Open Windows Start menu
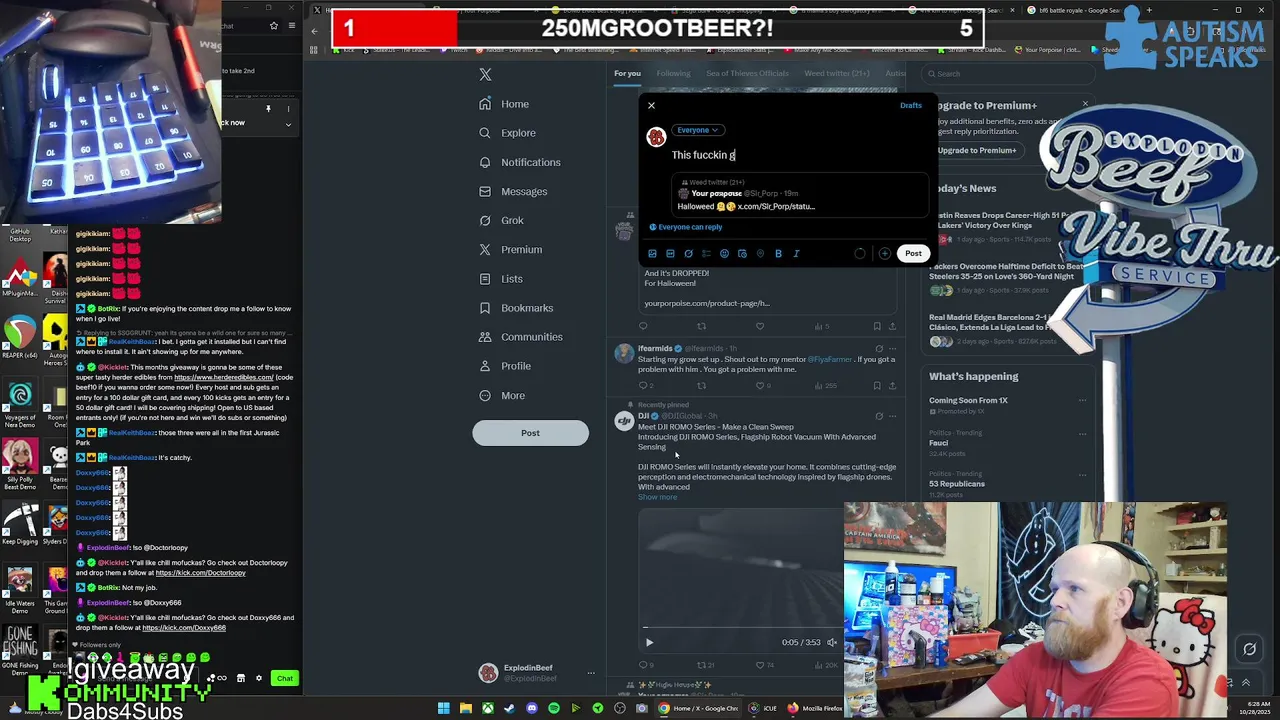 tap(443, 708)
